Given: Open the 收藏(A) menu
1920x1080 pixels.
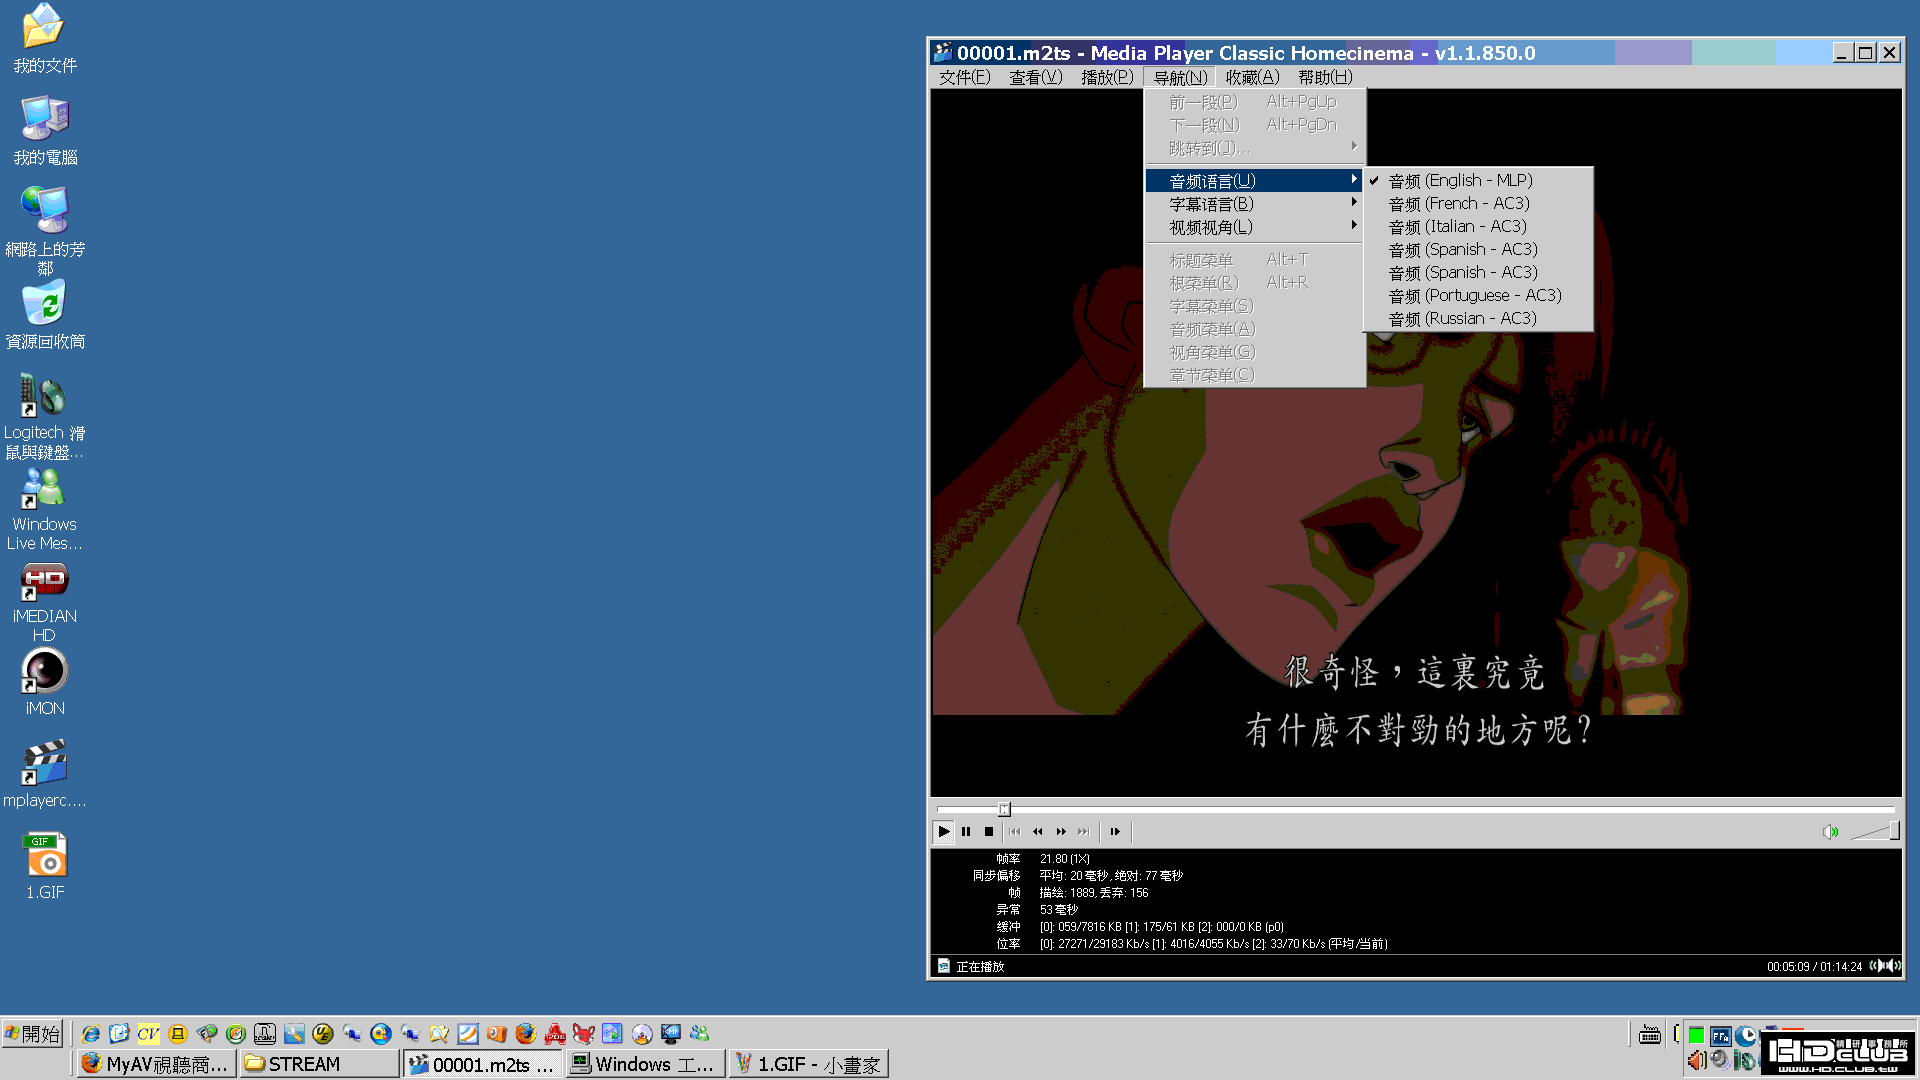Looking at the screenshot, I should pyautogui.click(x=1252, y=77).
